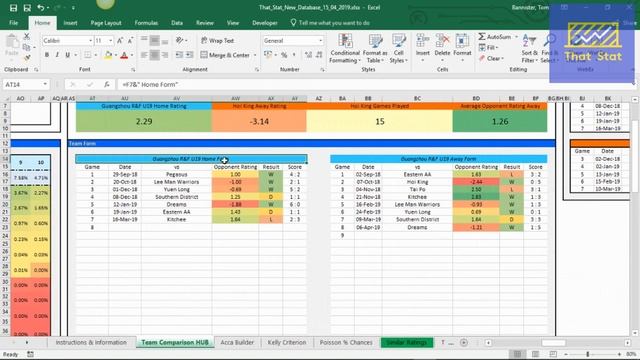The width and height of the screenshot is (640, 360).
Task: Switch to the Page Layout tab
Action: tap(106, 23)
